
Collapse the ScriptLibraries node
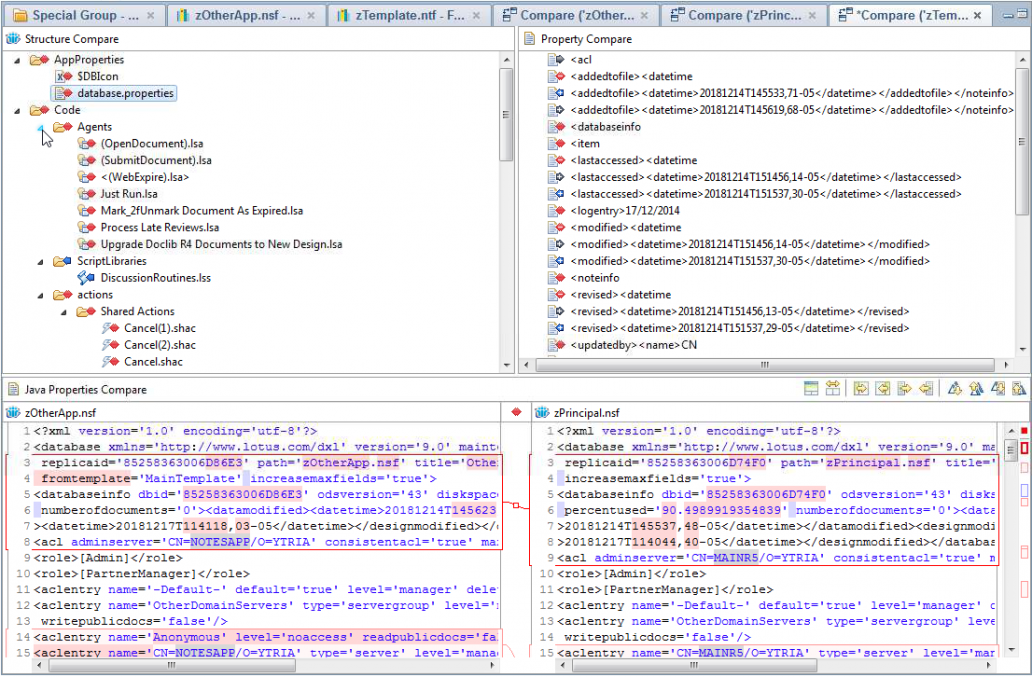[x=41, y=262]
